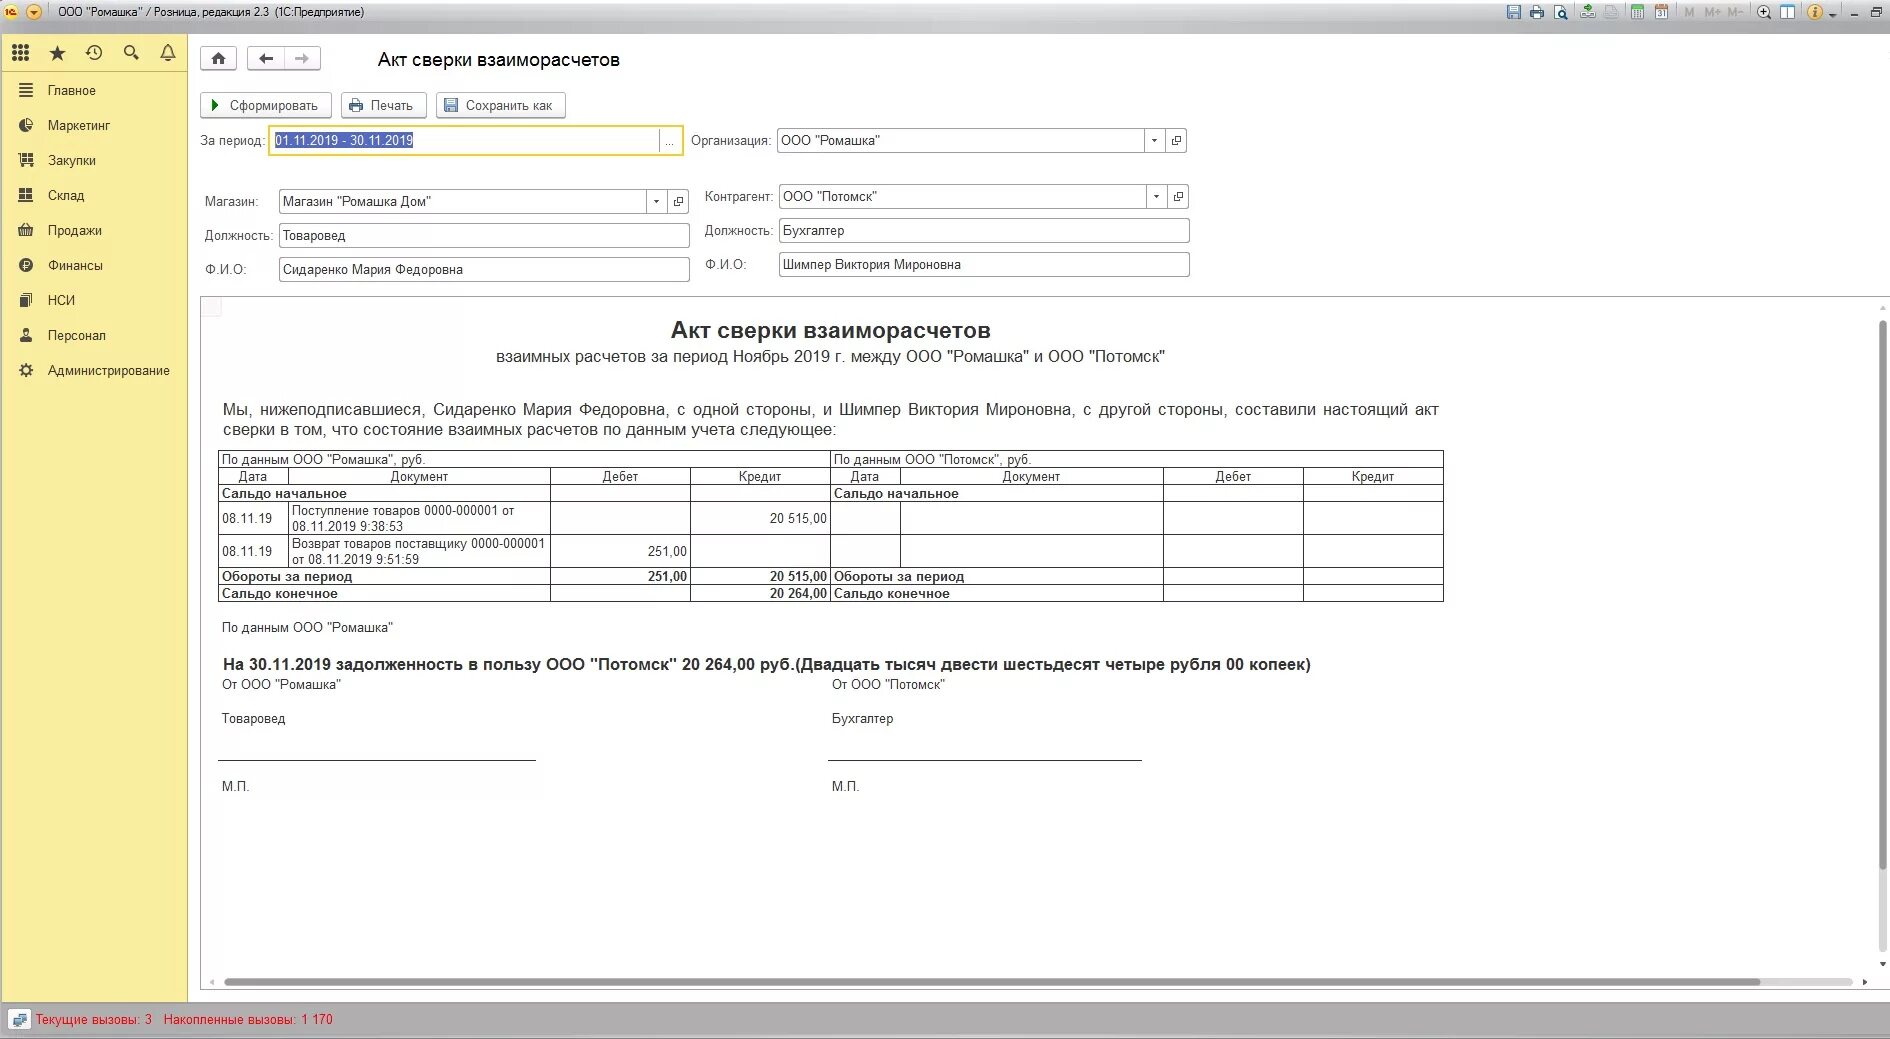This screenshot has height=1039, width=1890.
Task: Click Сохранить как button
Action: 501,105
